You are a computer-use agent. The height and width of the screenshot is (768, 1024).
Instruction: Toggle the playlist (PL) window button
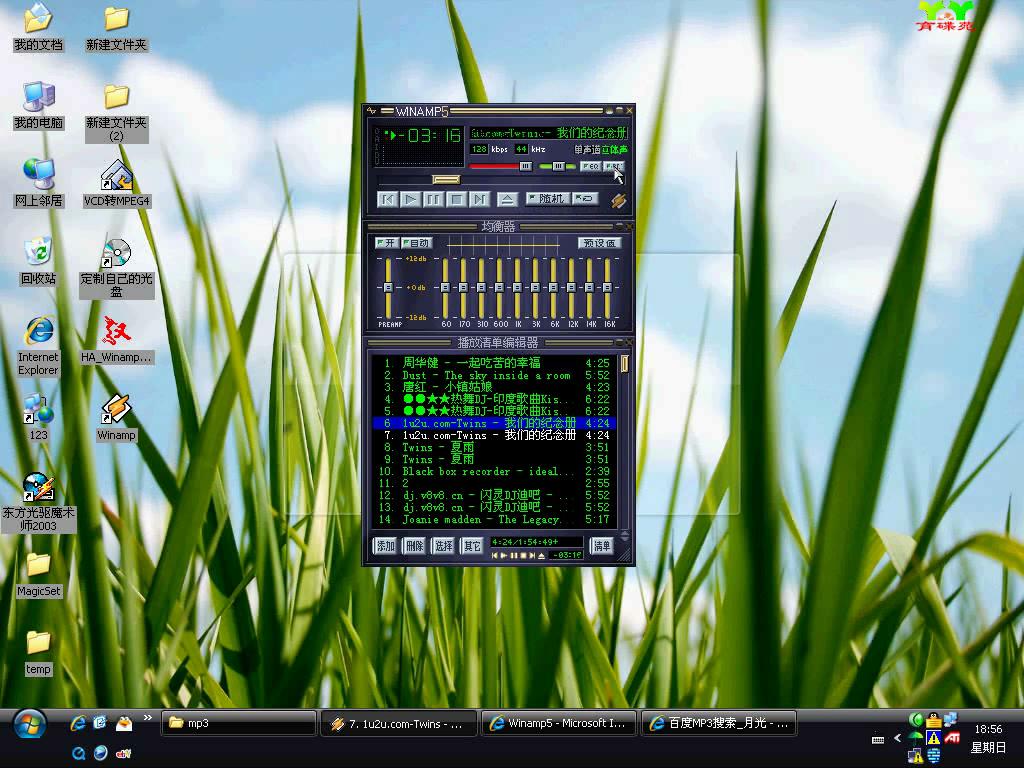[613, 167]
